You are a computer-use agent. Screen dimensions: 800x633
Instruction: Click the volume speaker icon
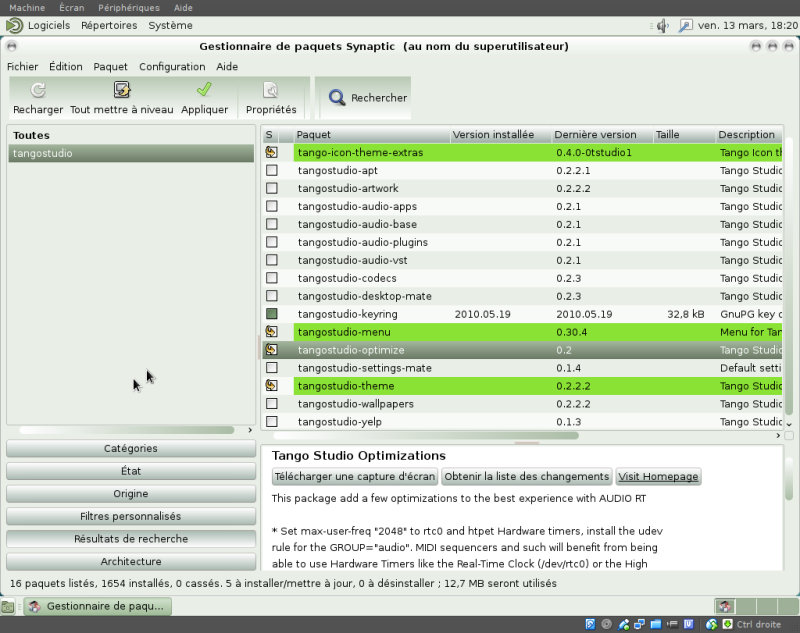pyautogui.click(x=662, y=26)
